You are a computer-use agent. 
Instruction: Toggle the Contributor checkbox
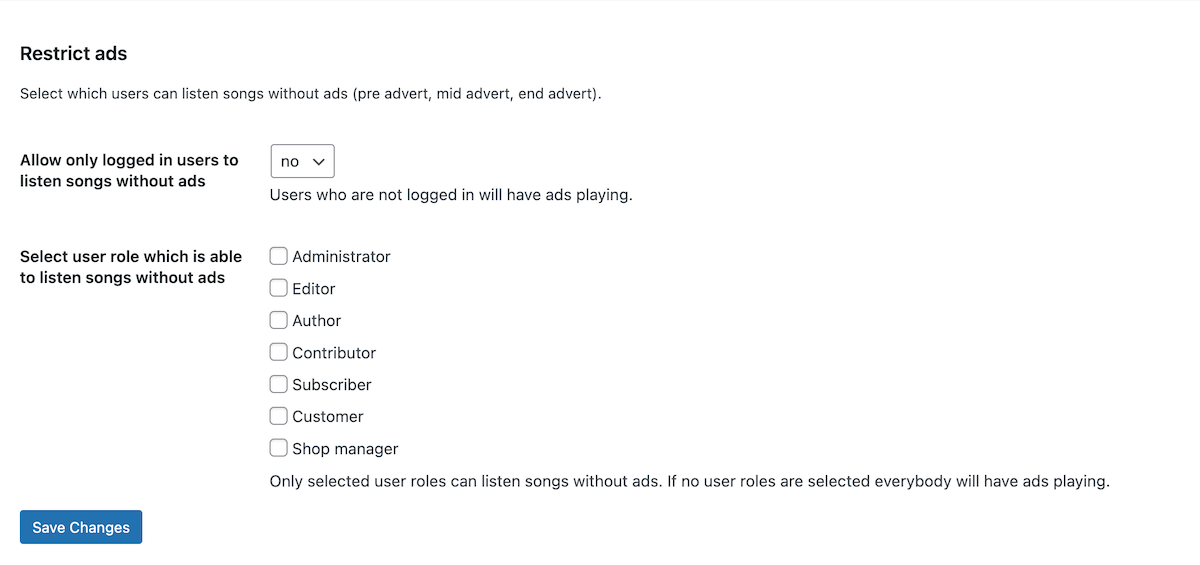[279, 352]
